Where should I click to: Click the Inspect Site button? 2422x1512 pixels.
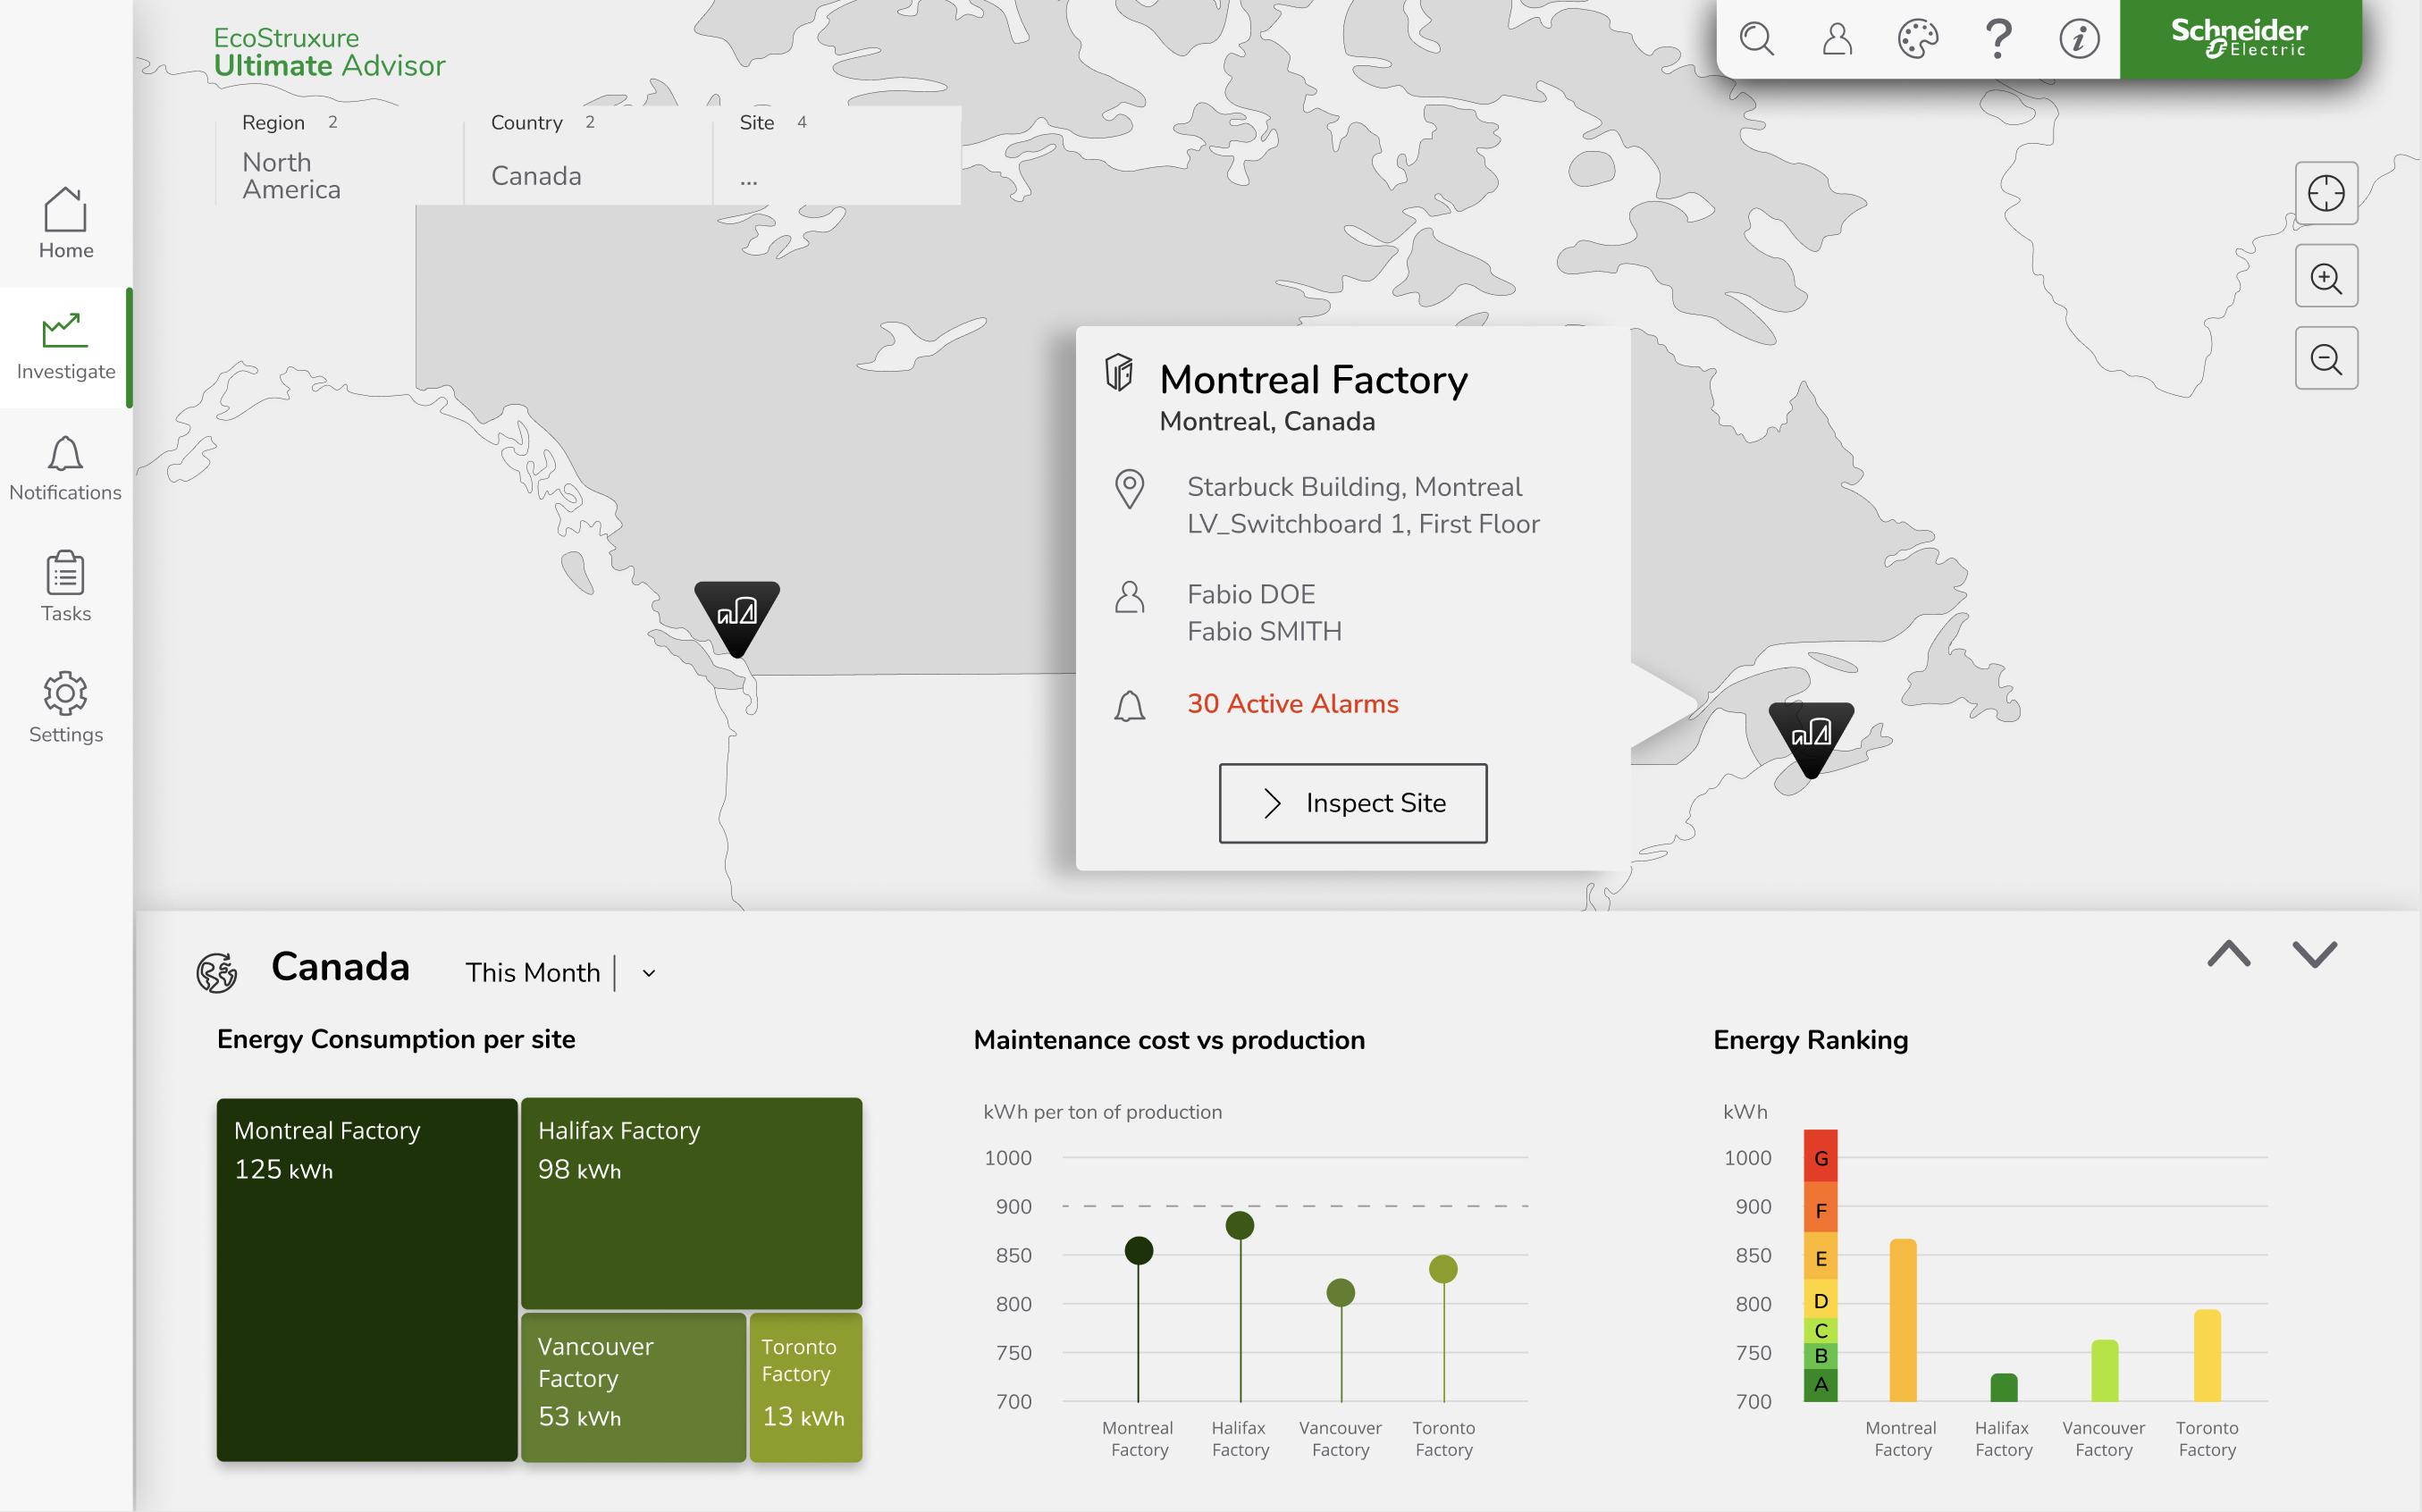(x=1352, y=803)
